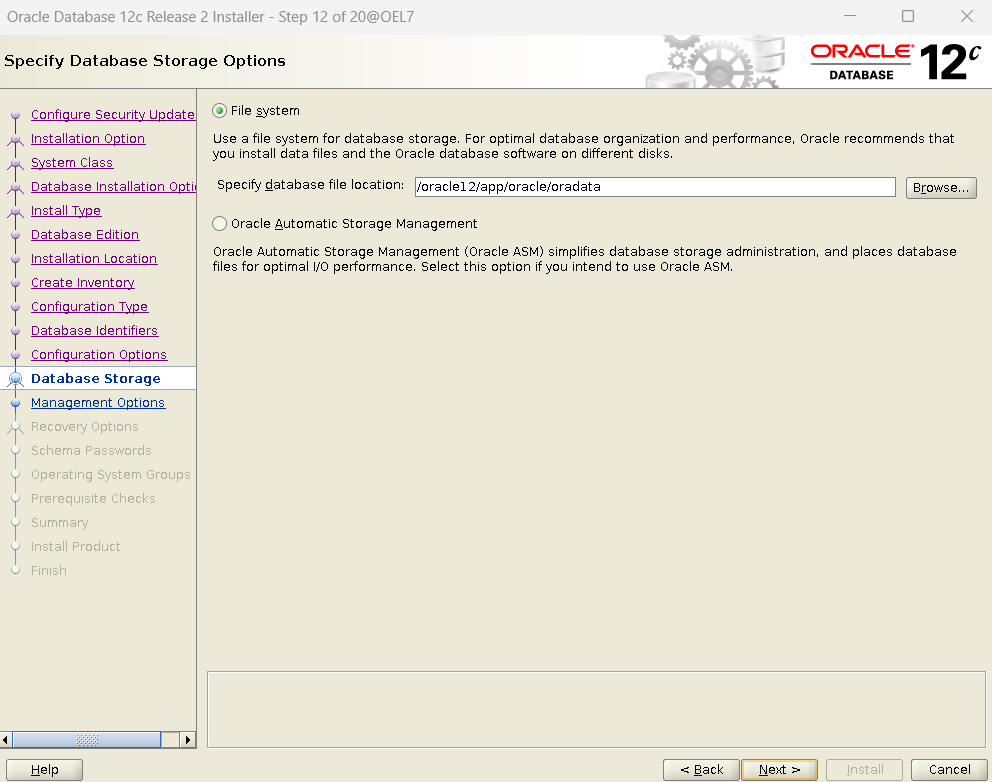Click the database file location field
Image resolution: width=992 pixels, height=782 pixels.
tap(655, 187)
